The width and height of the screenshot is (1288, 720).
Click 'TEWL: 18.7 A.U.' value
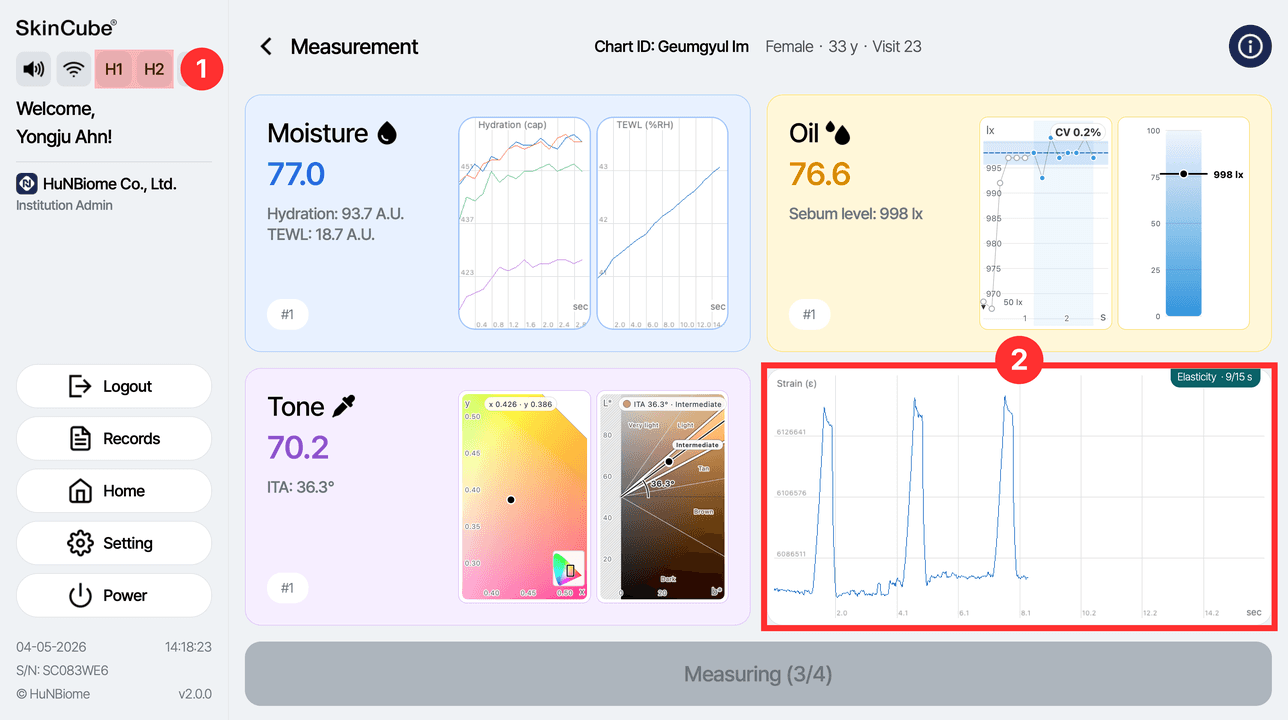point(321,235)
